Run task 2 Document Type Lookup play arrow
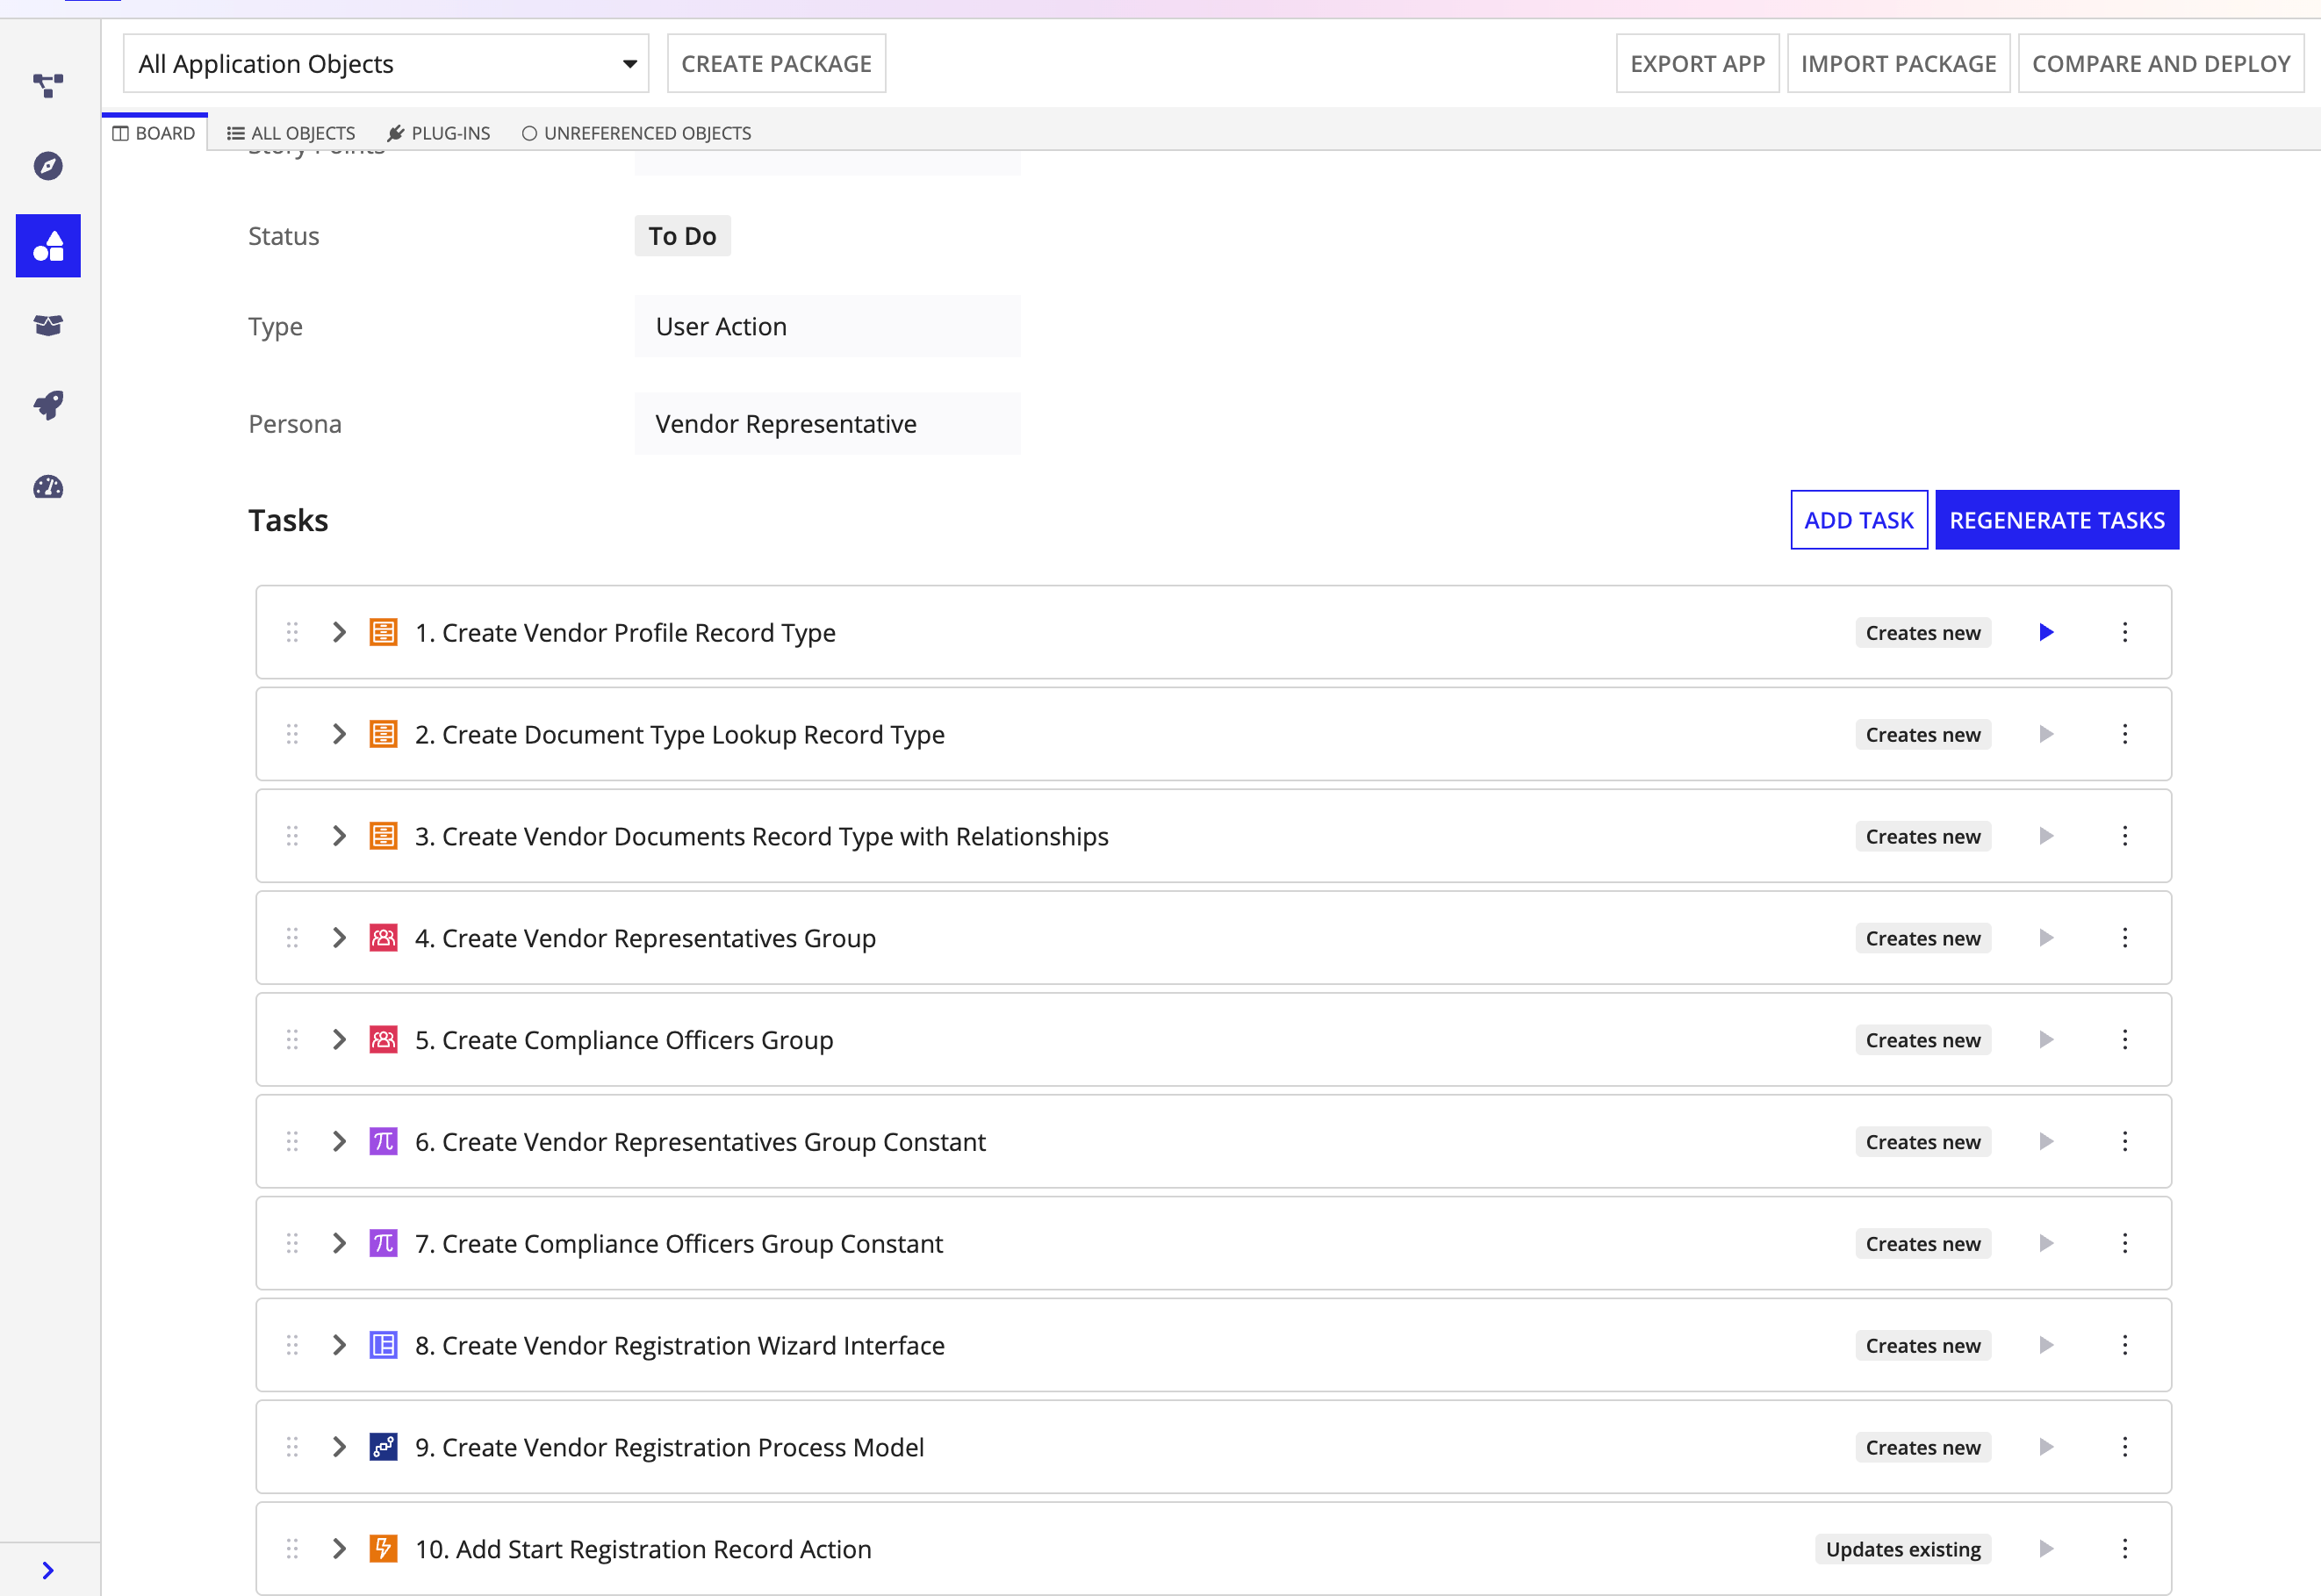Image resolution: width=2321 pixels, height=1596 pixels. pyautogui.click(x=2046, y=734)
